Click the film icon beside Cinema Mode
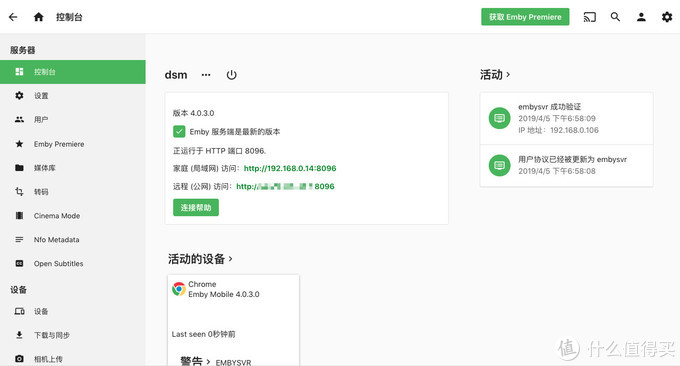This screenshot has width=680, height=366. pyautogui.click(x=19, y=216)
